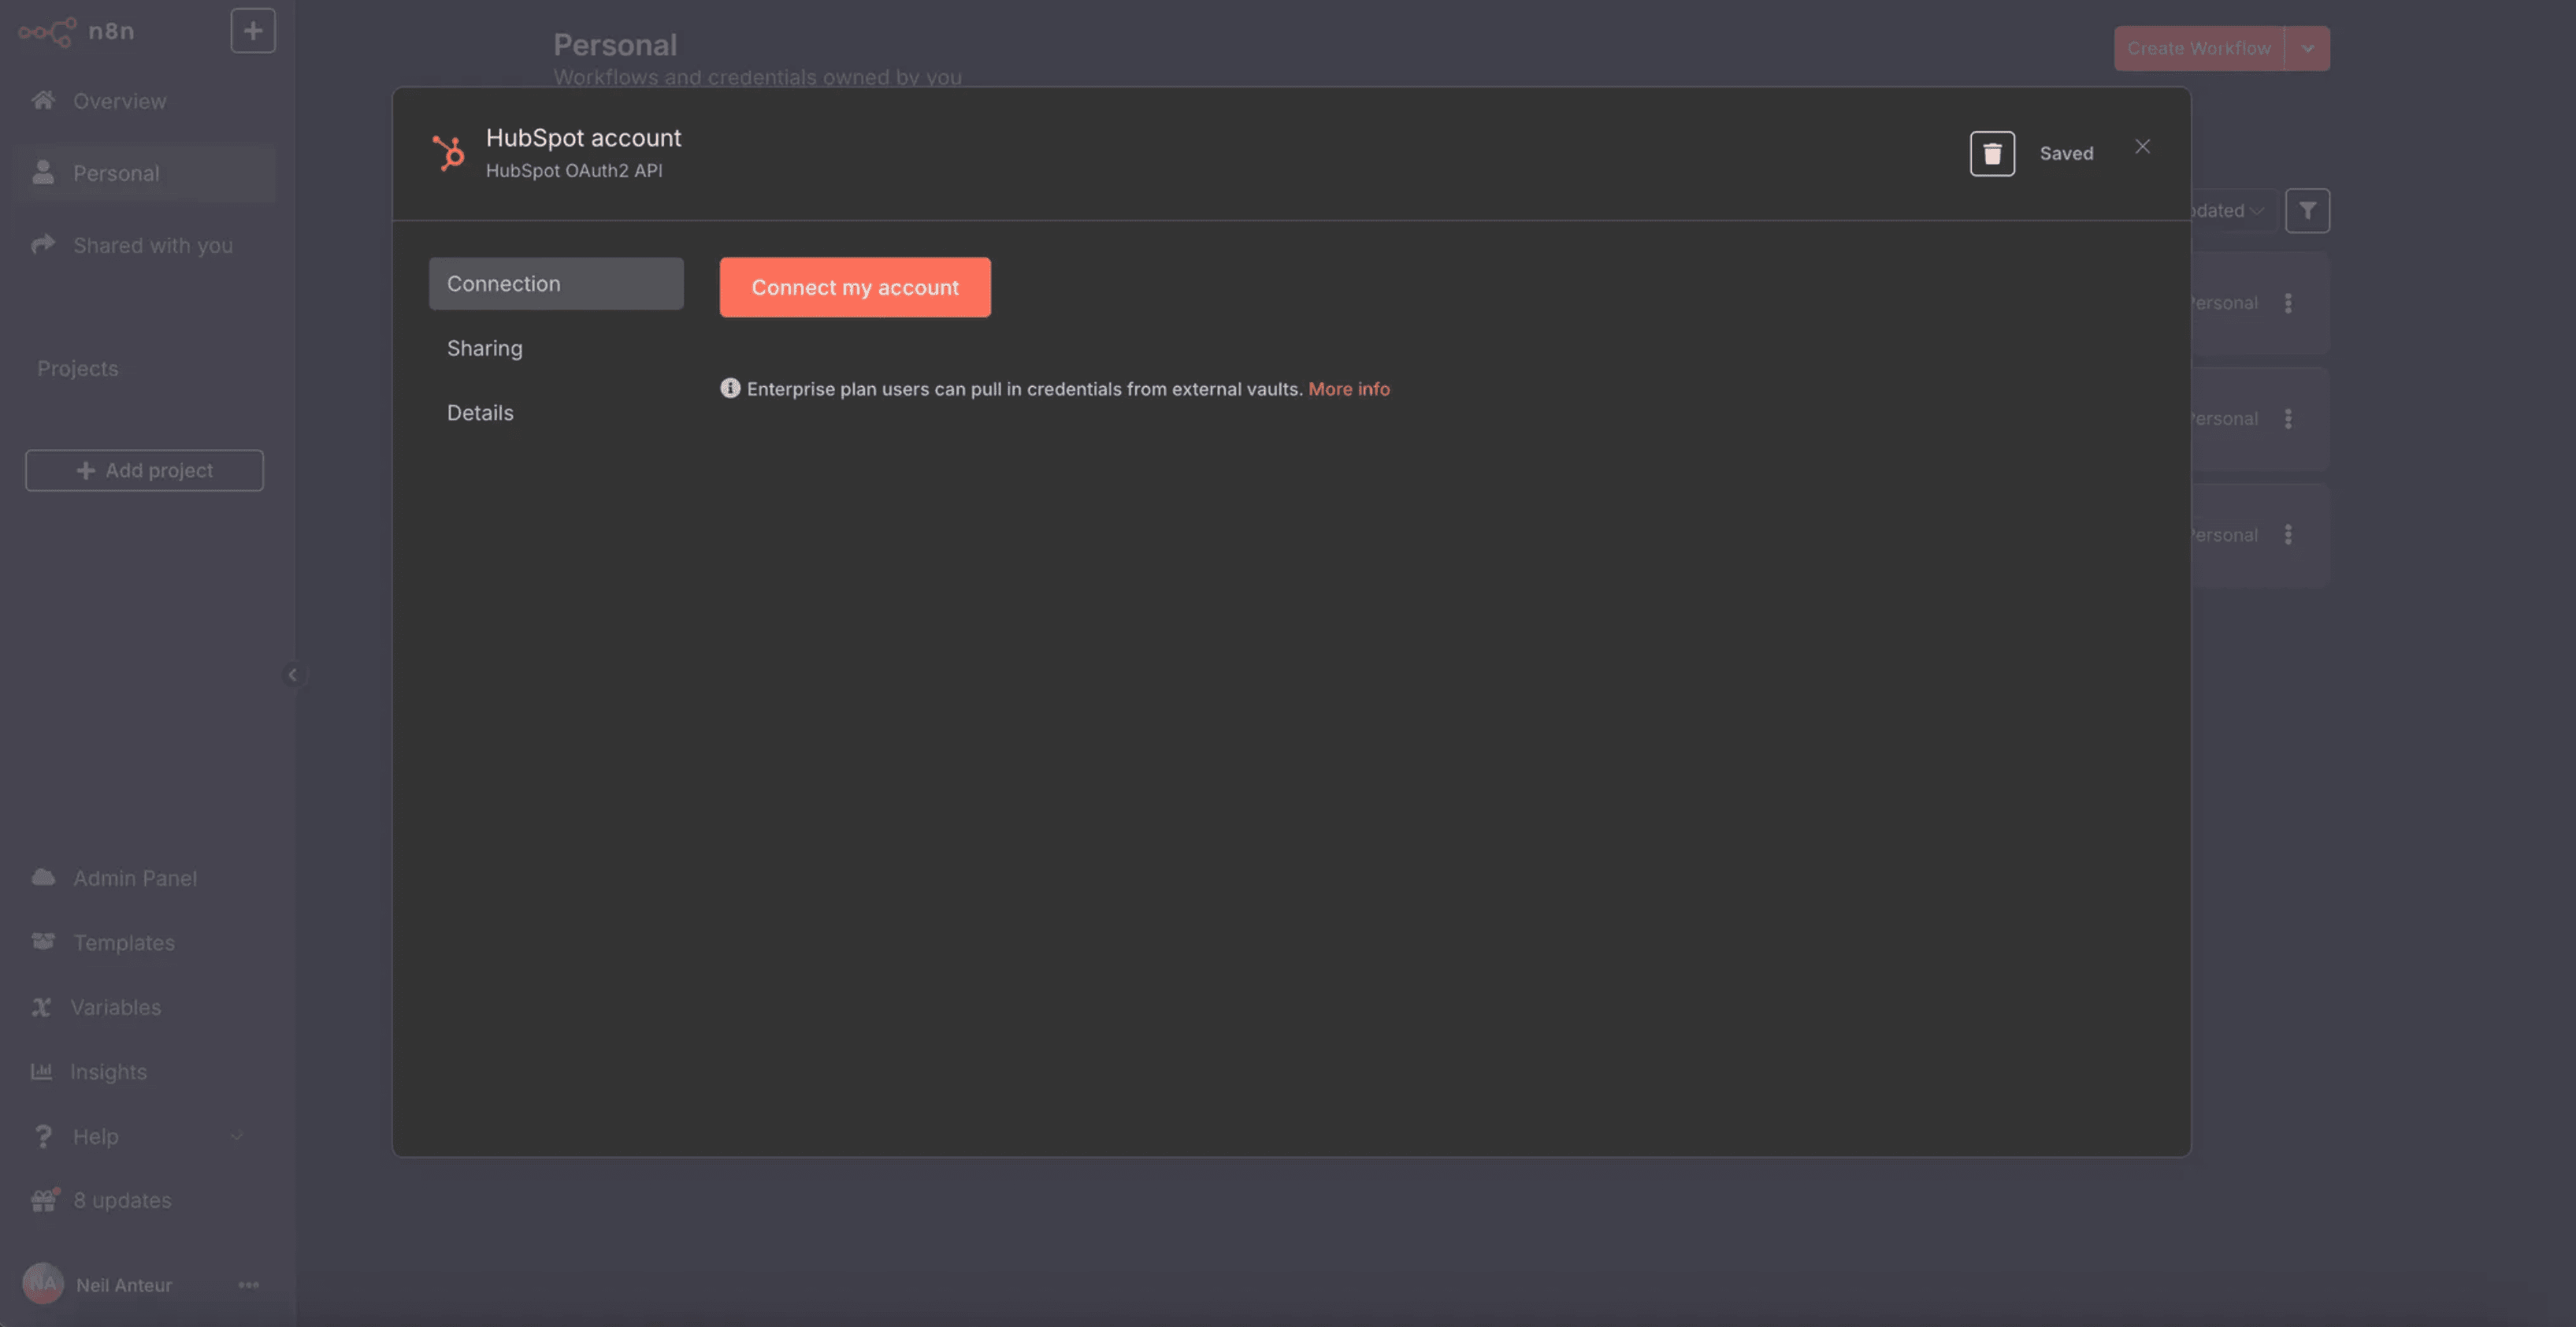Open options menu of second Personal row

tap(2288, 419)
